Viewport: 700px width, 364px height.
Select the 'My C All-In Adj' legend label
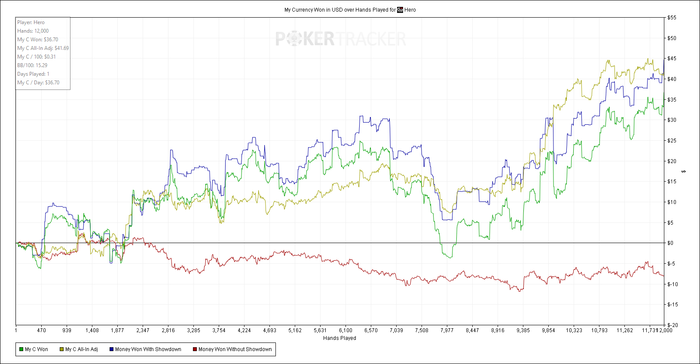(82, 349)
